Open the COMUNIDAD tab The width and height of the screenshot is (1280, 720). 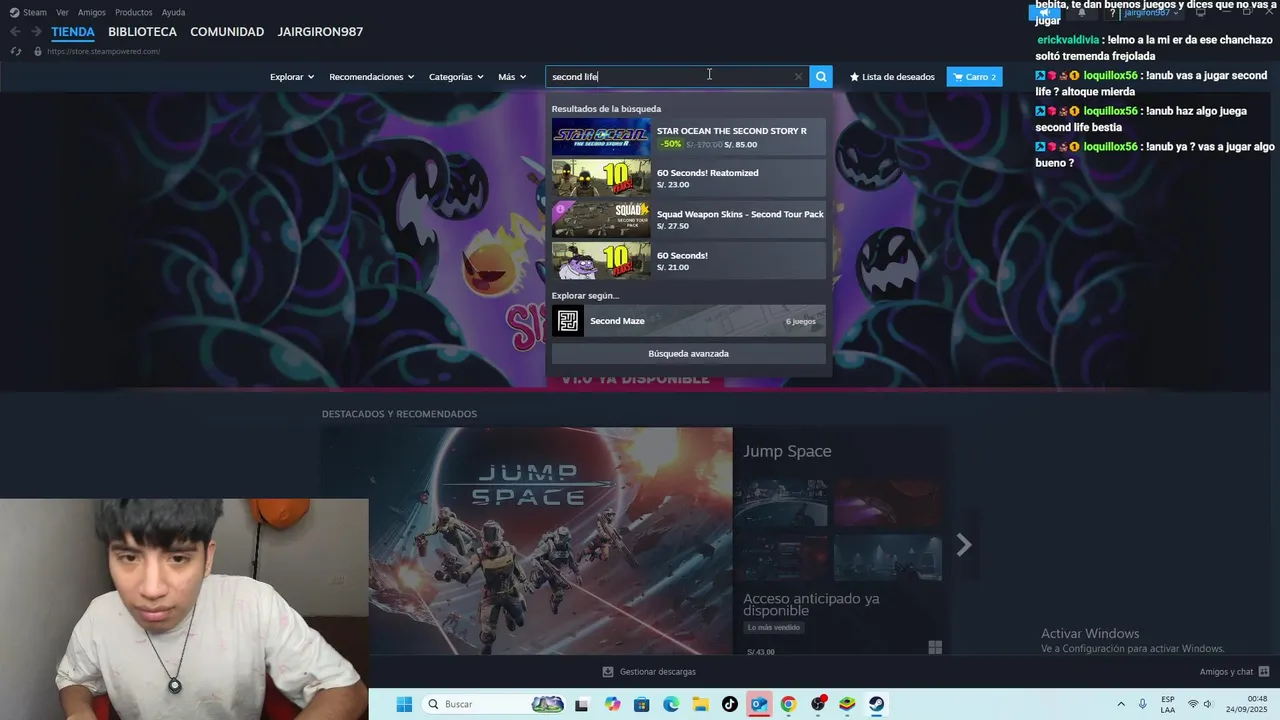pyautogui.click(x=227, y=32)
